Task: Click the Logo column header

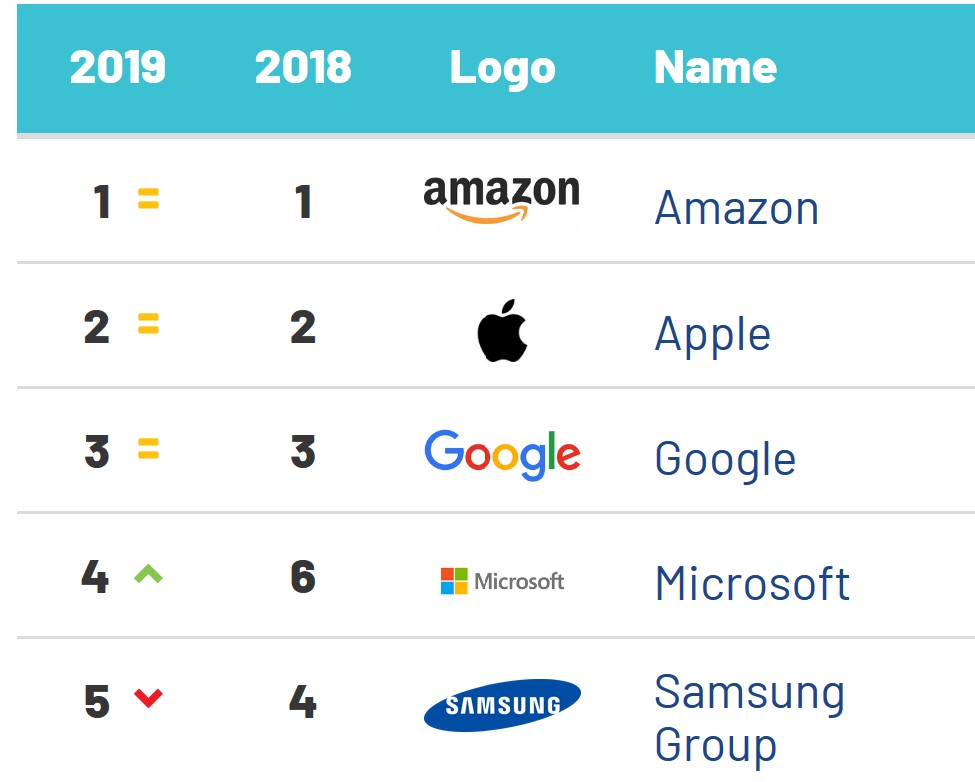Action: click(x=502, y=67)
